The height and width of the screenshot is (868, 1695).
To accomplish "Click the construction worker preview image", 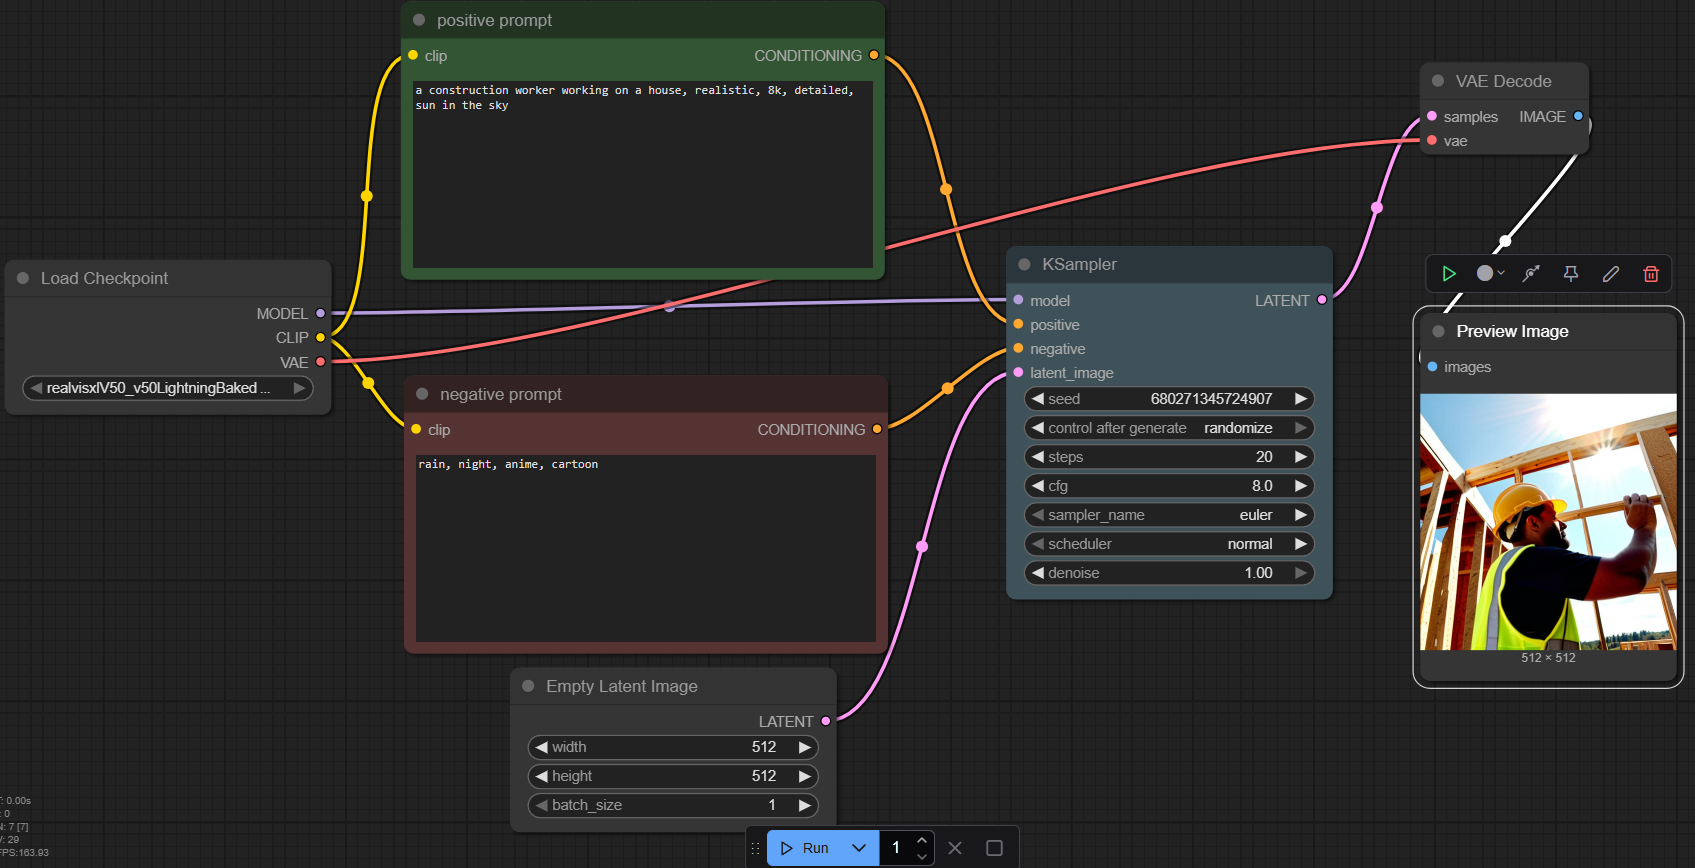I will coord(1548,521).
